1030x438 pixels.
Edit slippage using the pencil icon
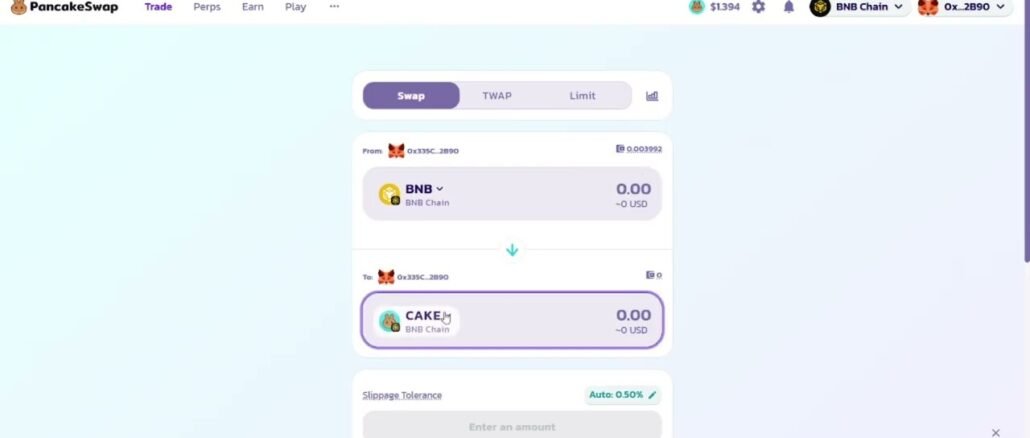(652, 395)
